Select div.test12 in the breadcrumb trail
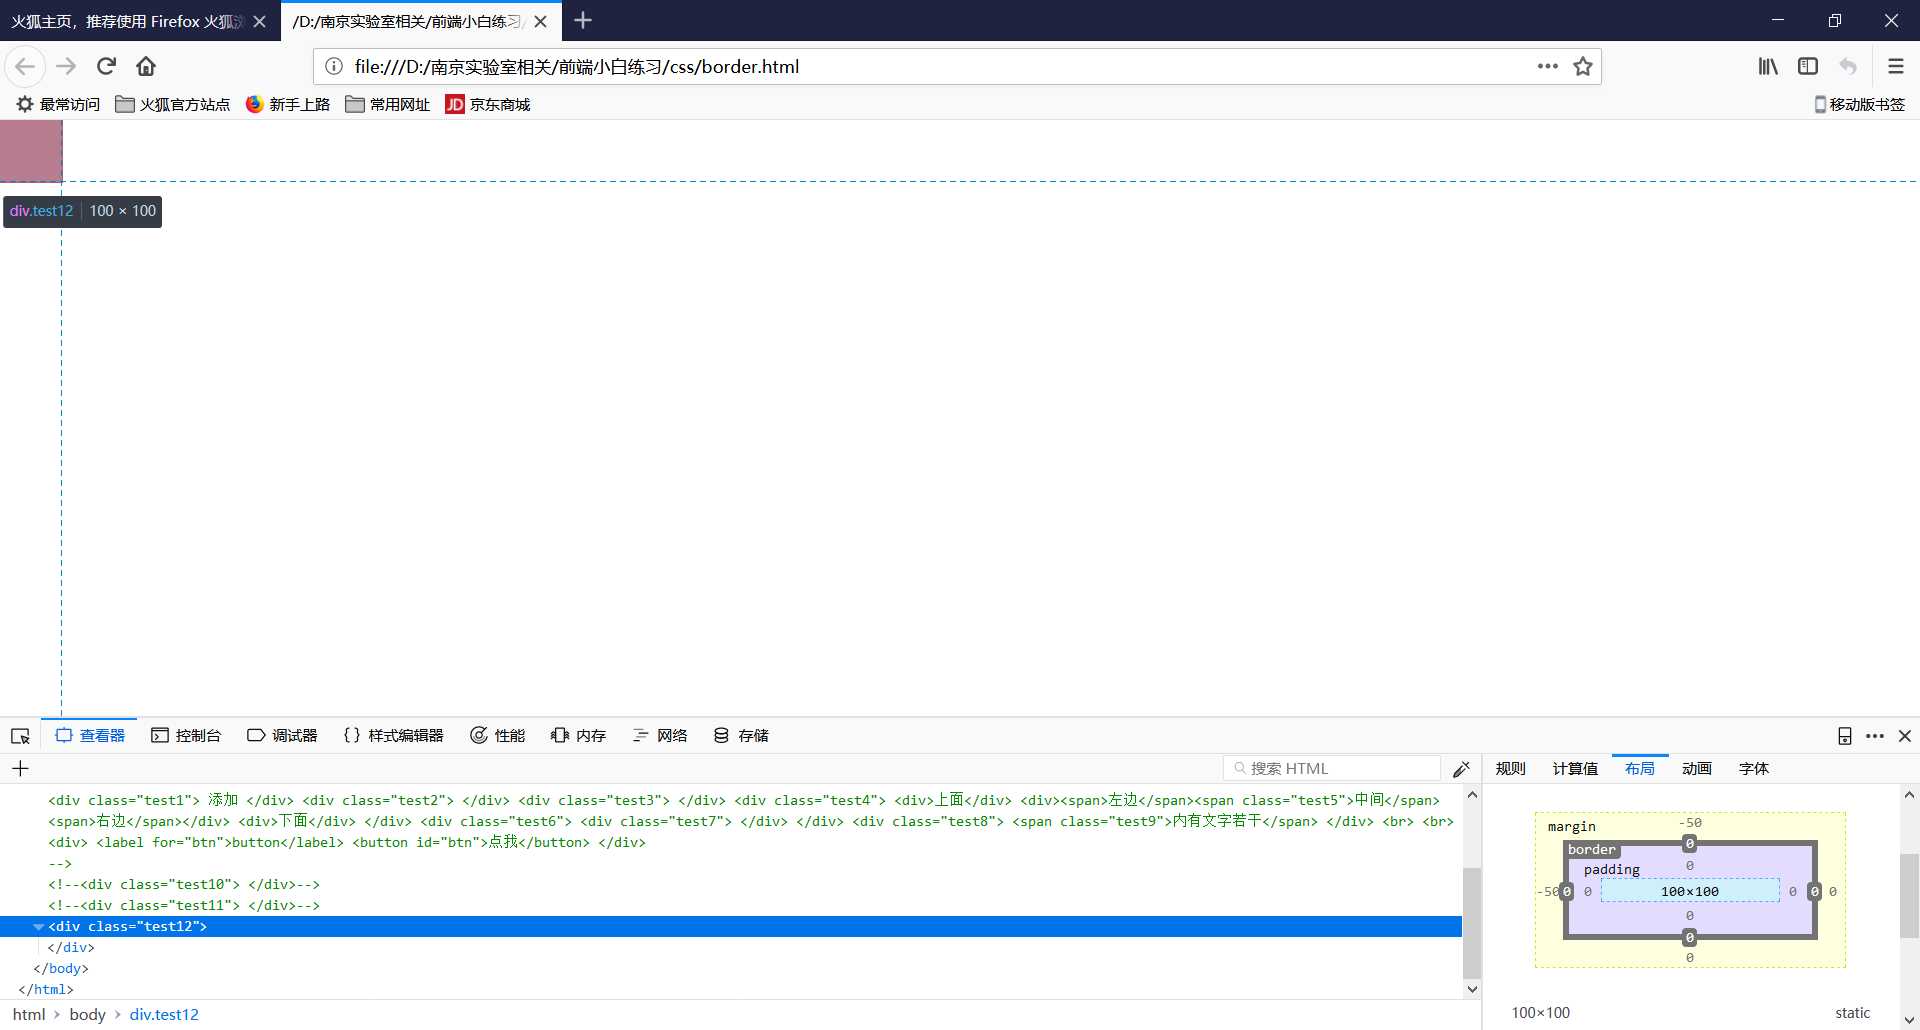The height and width of the screenshot is (1030, 1920). 164,1014
